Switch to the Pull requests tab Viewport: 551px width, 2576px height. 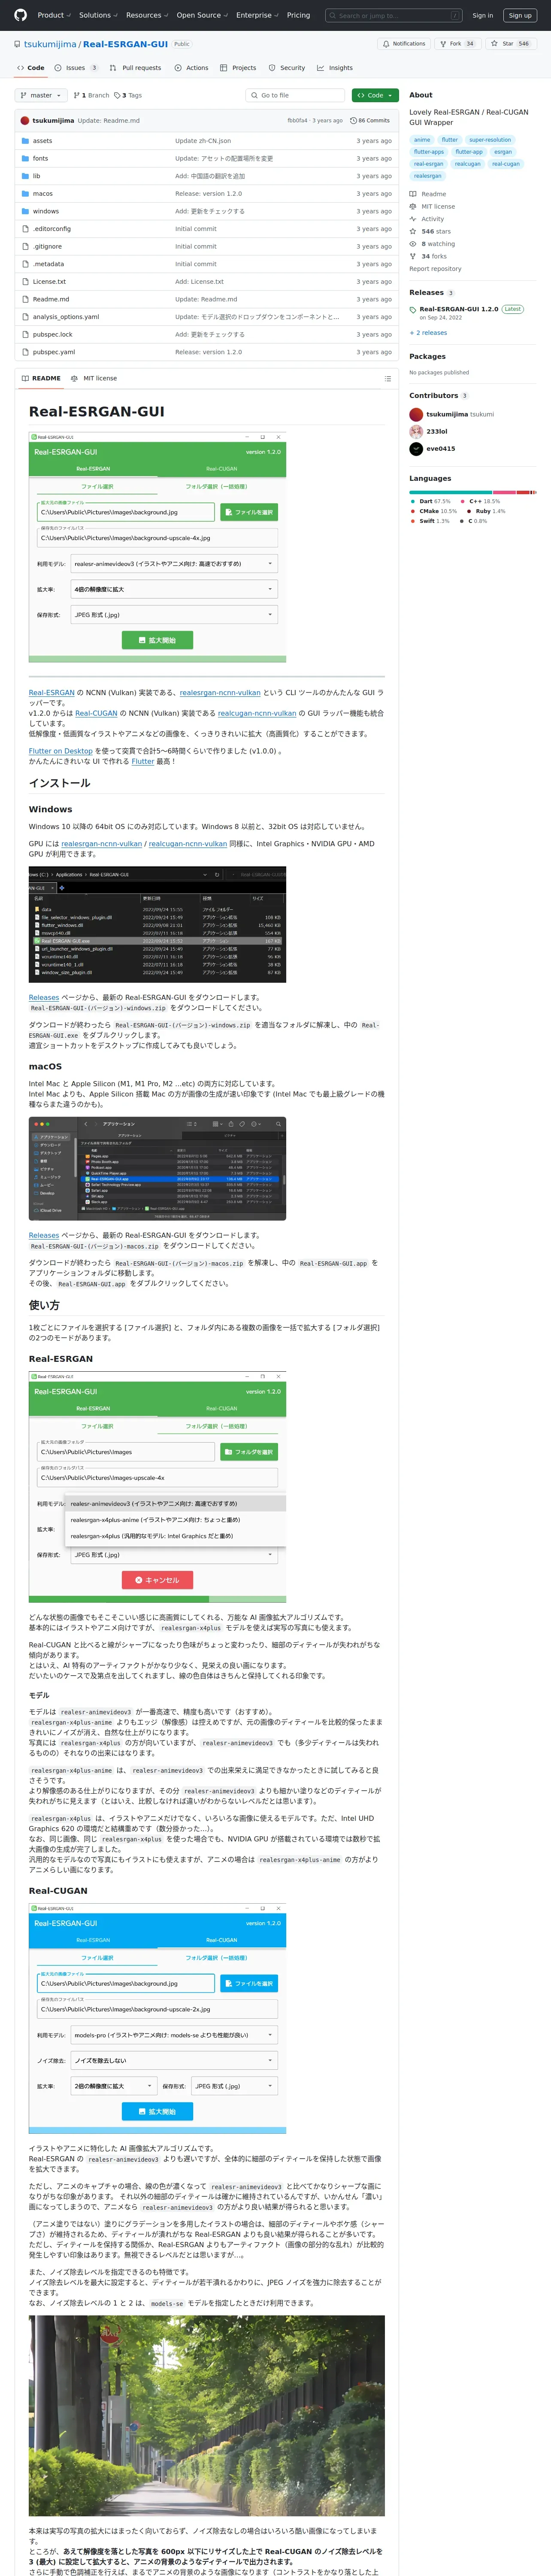(135, 68)
